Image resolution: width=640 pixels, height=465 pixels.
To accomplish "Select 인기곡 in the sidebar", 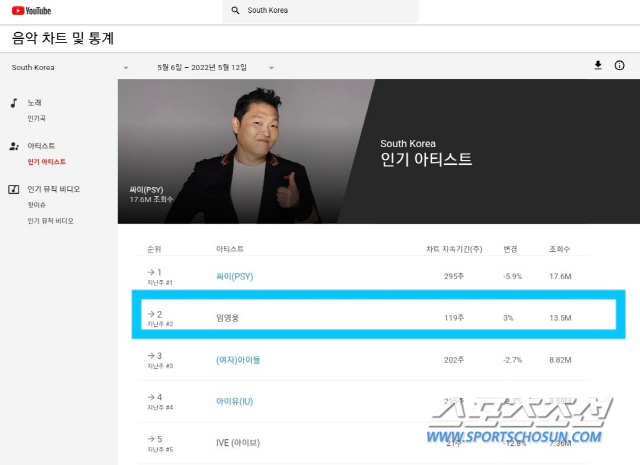I will coord(36,118).
